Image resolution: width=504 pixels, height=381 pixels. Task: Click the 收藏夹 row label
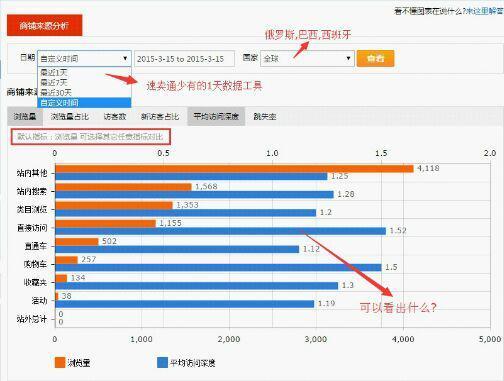tap(36, 282)
